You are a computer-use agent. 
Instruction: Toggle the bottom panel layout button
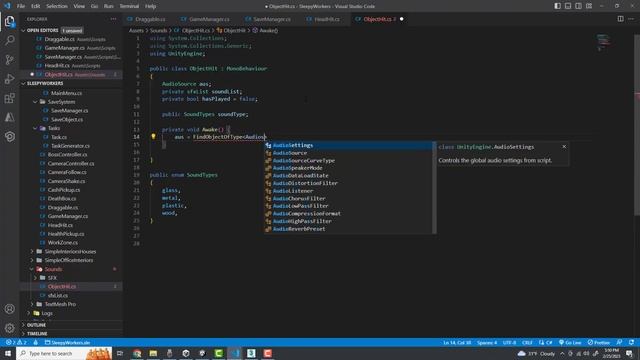pyautogui.click(x=568, y=6)
